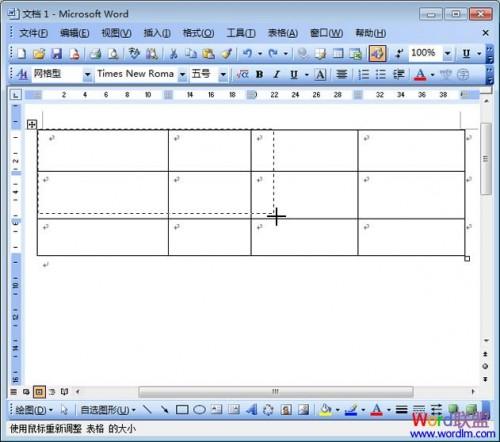500x442 pixels.
Task: Open the 自选图形(U) AutoShapes button
Action: tap(108, 410)
